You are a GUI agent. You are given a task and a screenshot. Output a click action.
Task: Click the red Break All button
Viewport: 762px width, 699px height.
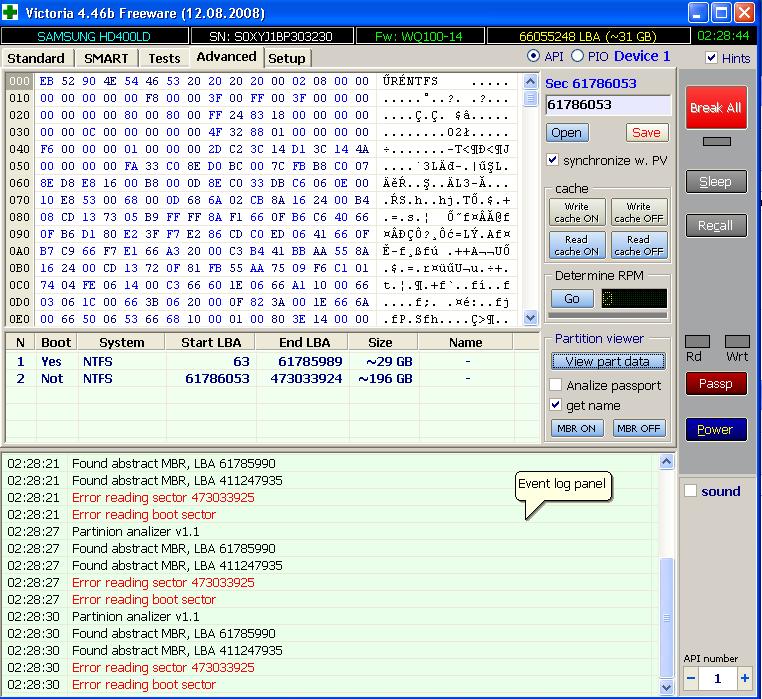tap(716, 107)
